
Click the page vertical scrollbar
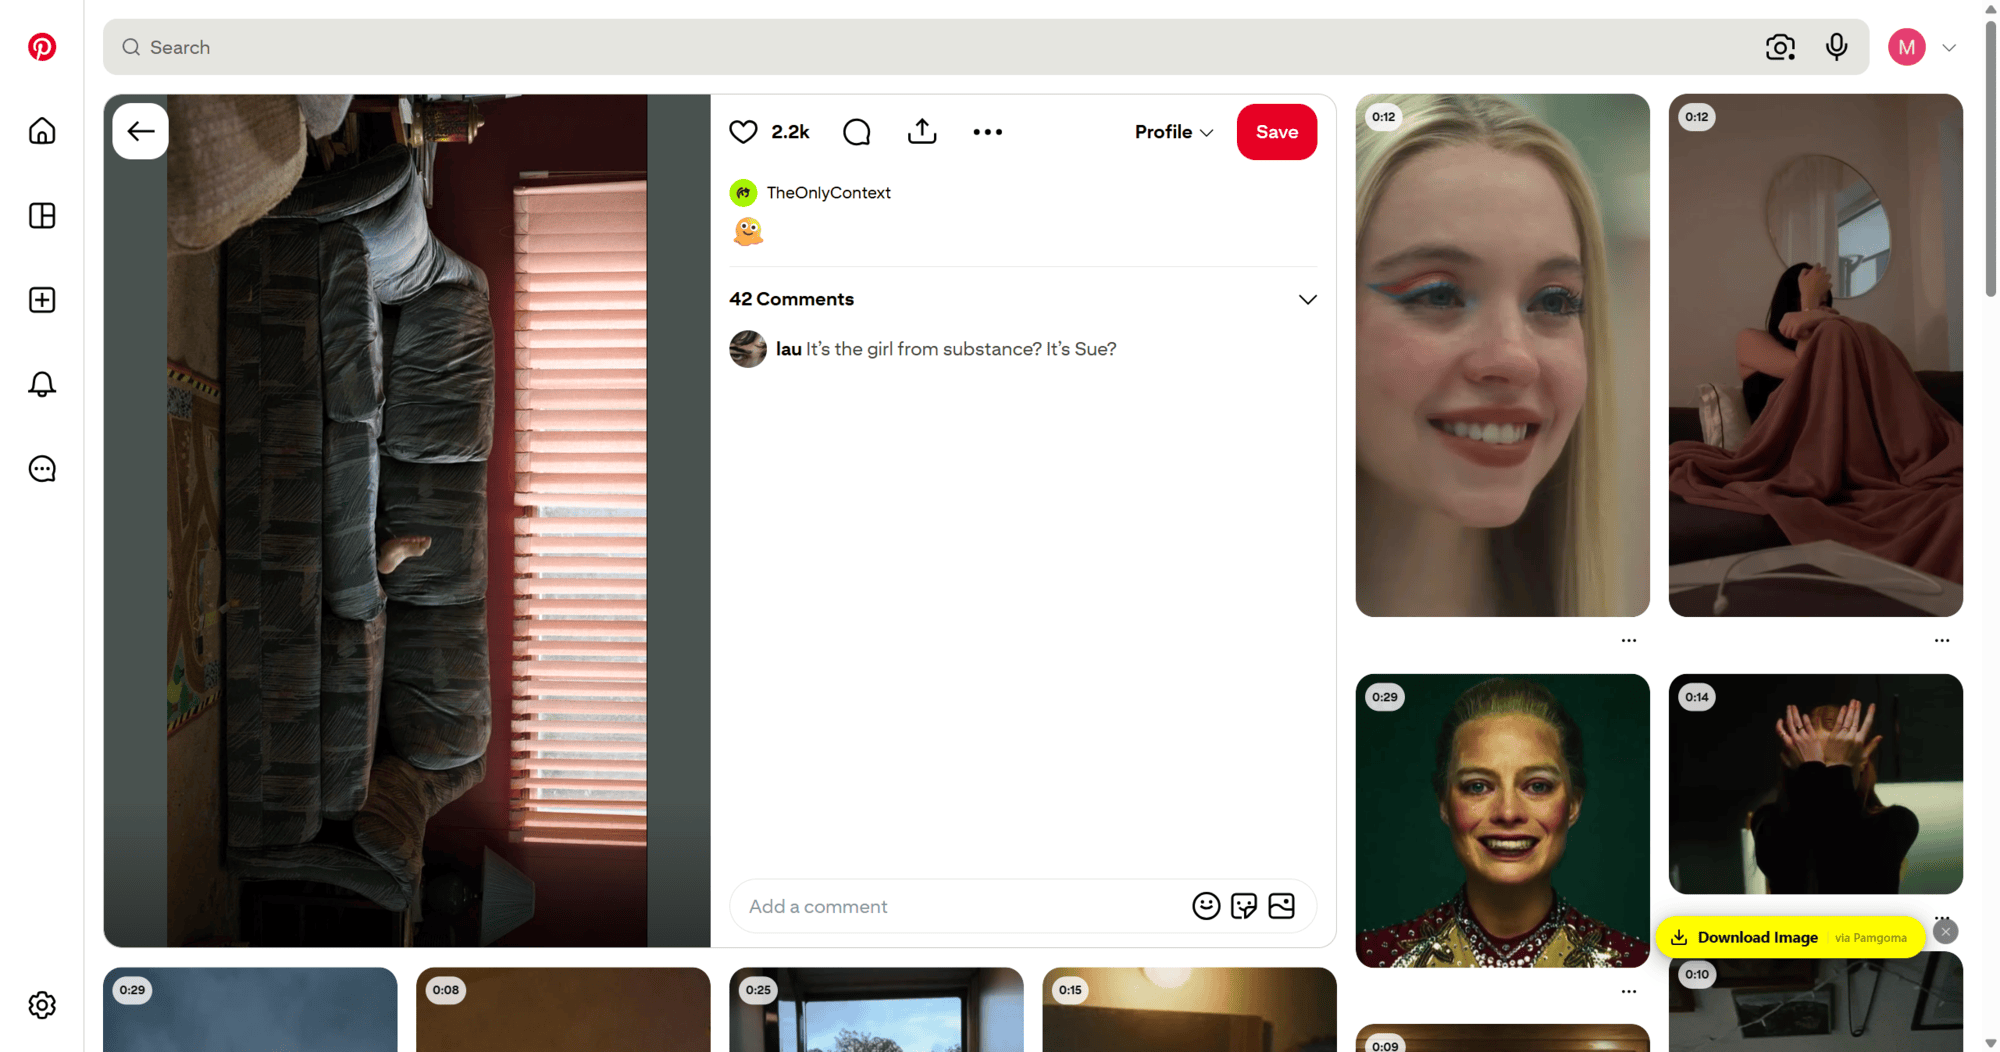click(x=1990, y=160)
